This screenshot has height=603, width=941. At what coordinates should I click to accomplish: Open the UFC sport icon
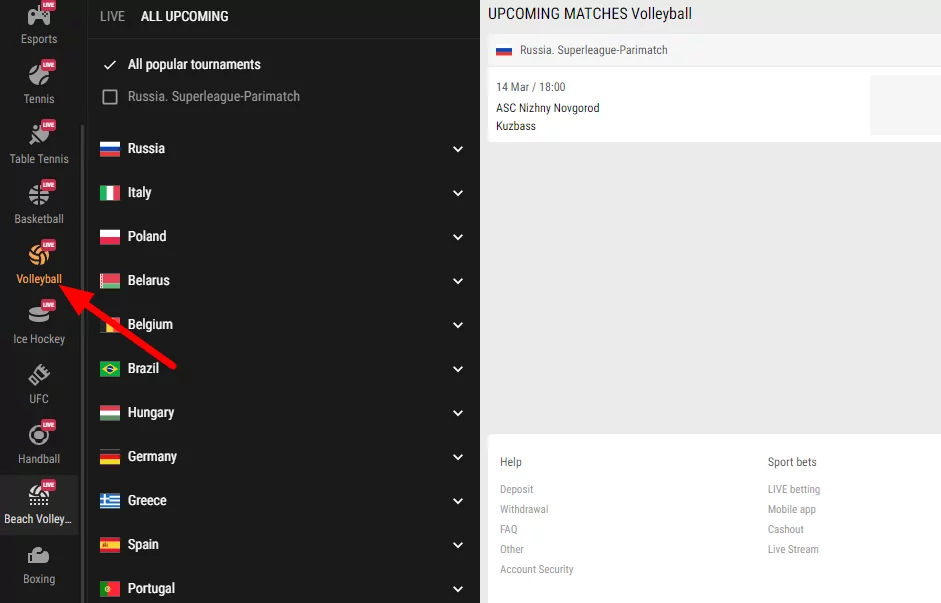tap(39, 382)
